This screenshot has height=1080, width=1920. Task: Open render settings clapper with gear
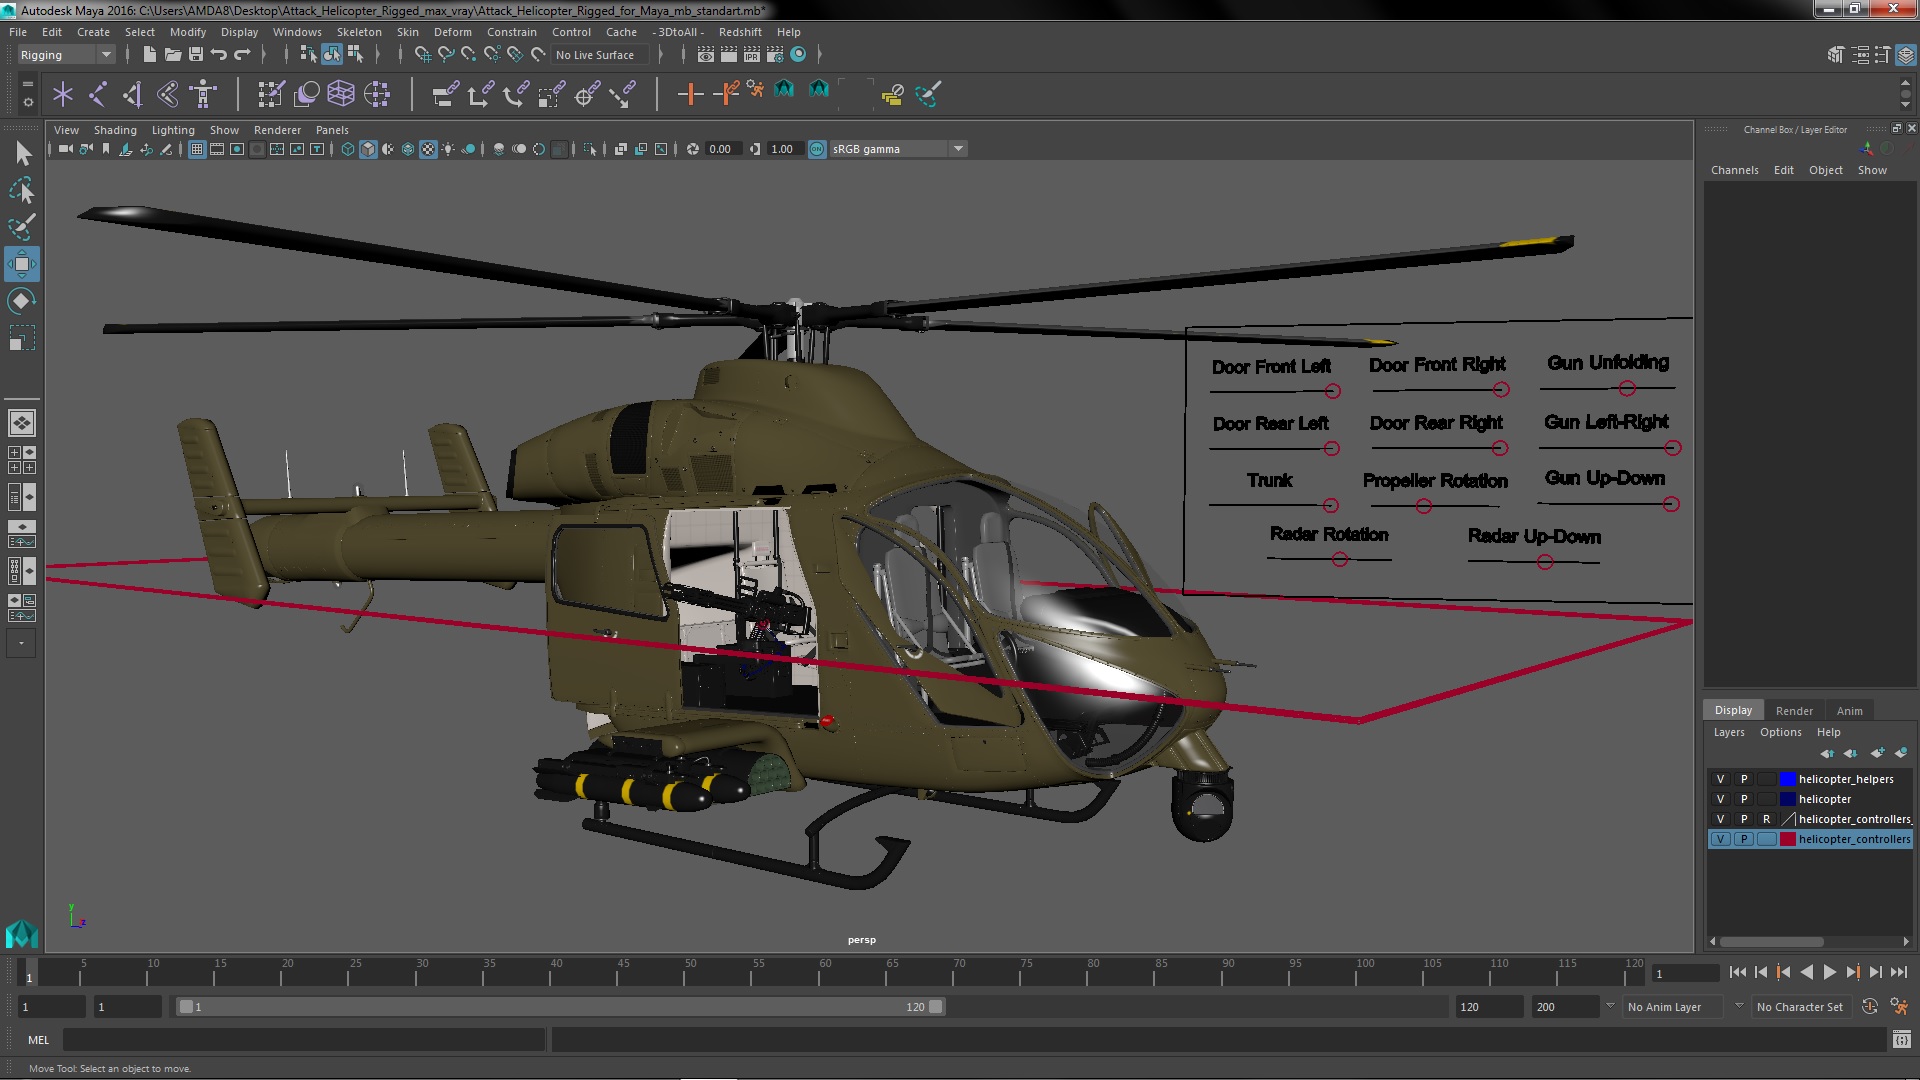775,55
